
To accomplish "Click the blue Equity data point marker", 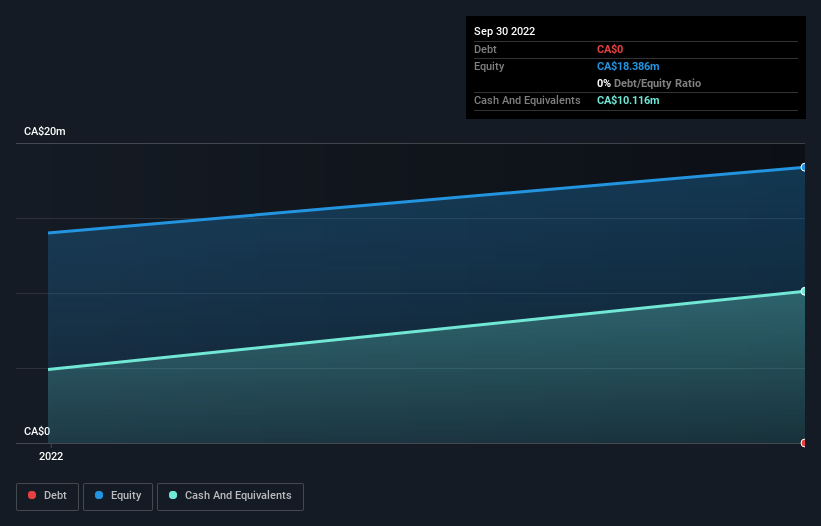I will click(x=804, y=167).
